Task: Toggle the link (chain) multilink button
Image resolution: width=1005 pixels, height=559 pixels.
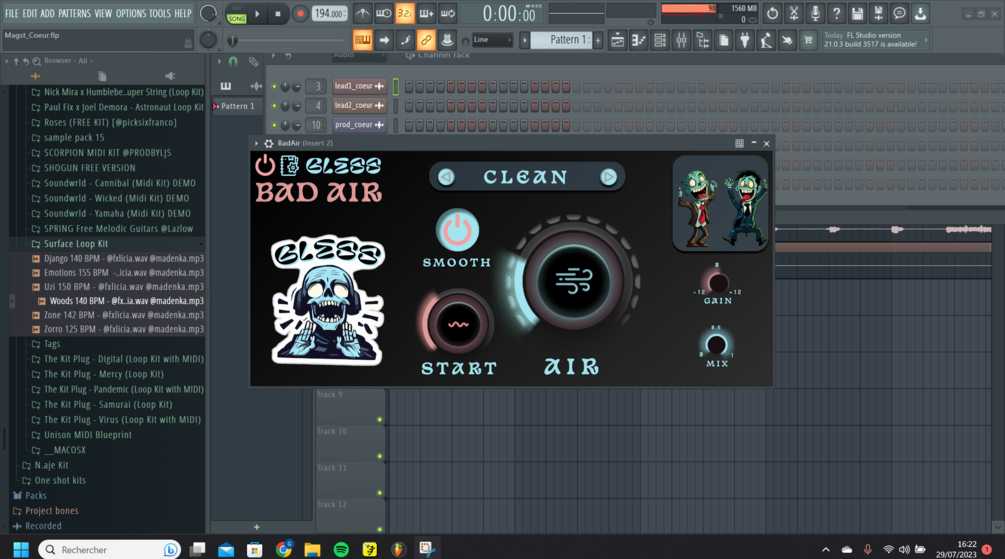Action: [426, 40]
